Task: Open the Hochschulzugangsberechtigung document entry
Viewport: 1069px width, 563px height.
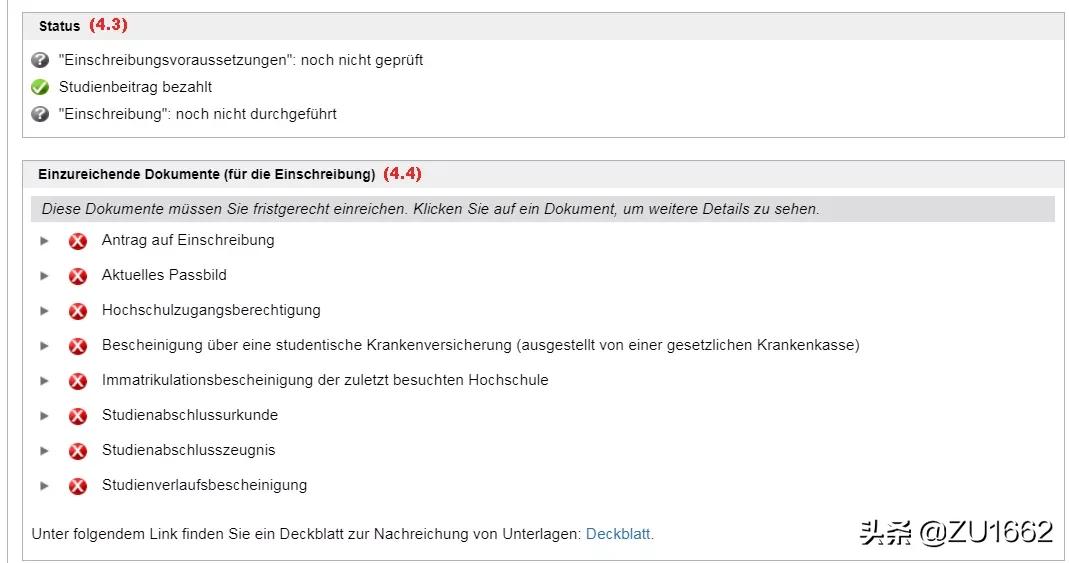Action: (x=211, y=310)
